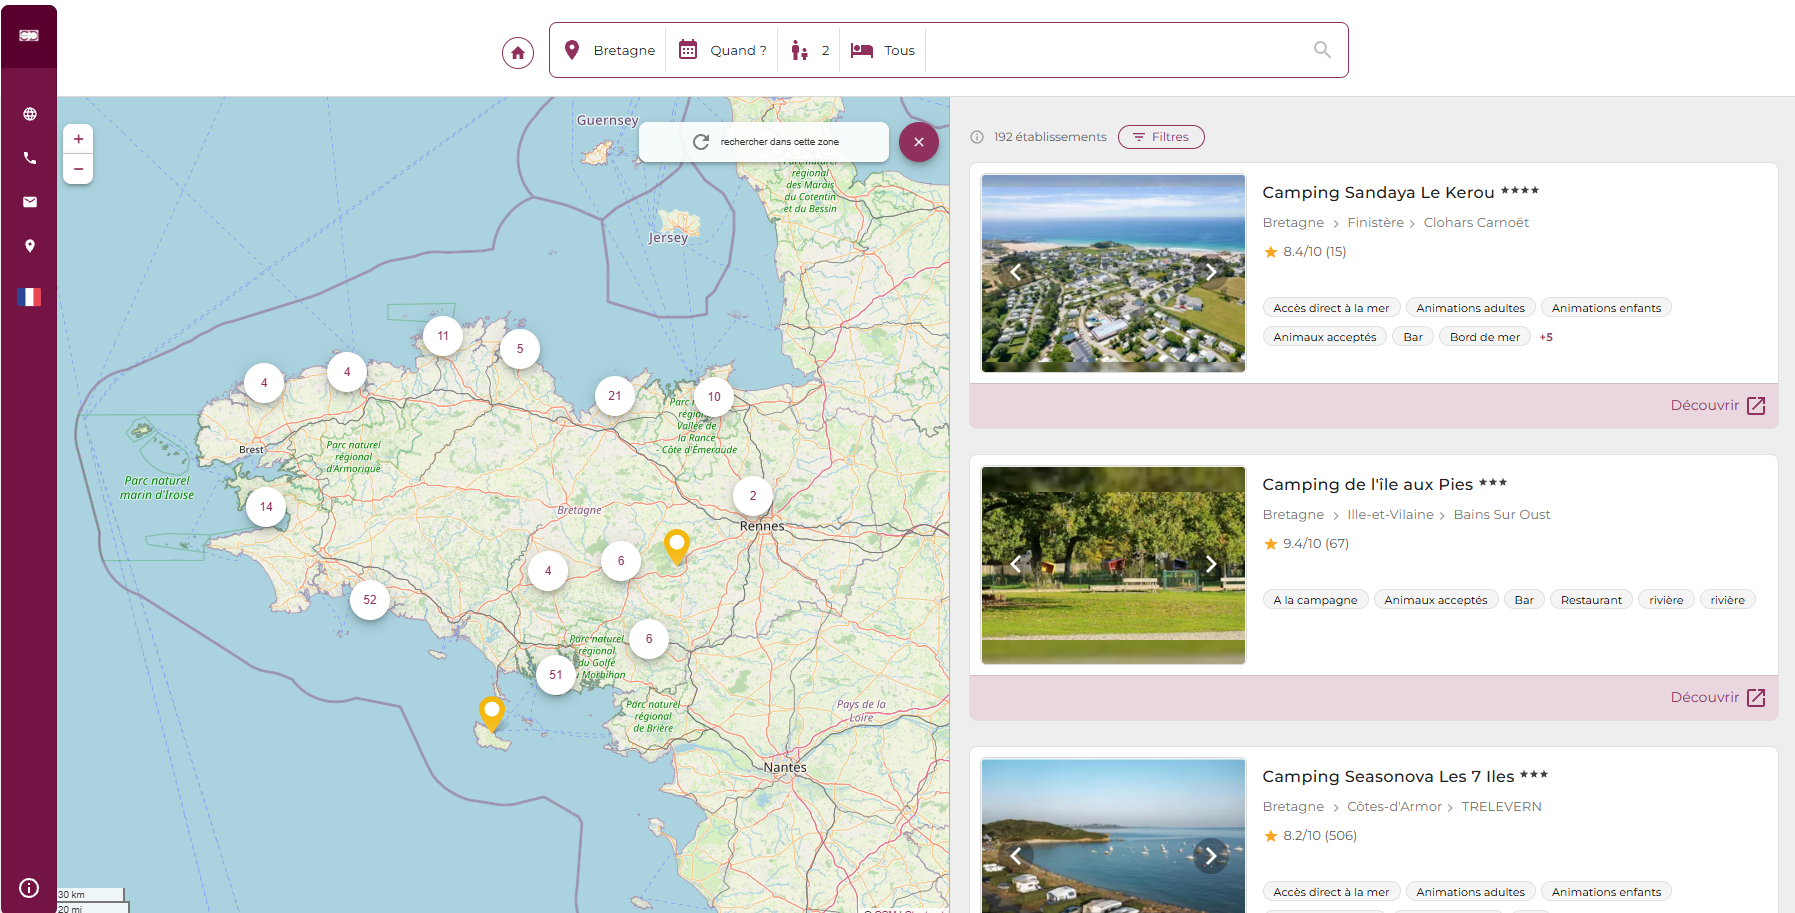Click the map cluster marker labeled 52
Screen dimensions: 1795x913
click(x=370, y=600)
